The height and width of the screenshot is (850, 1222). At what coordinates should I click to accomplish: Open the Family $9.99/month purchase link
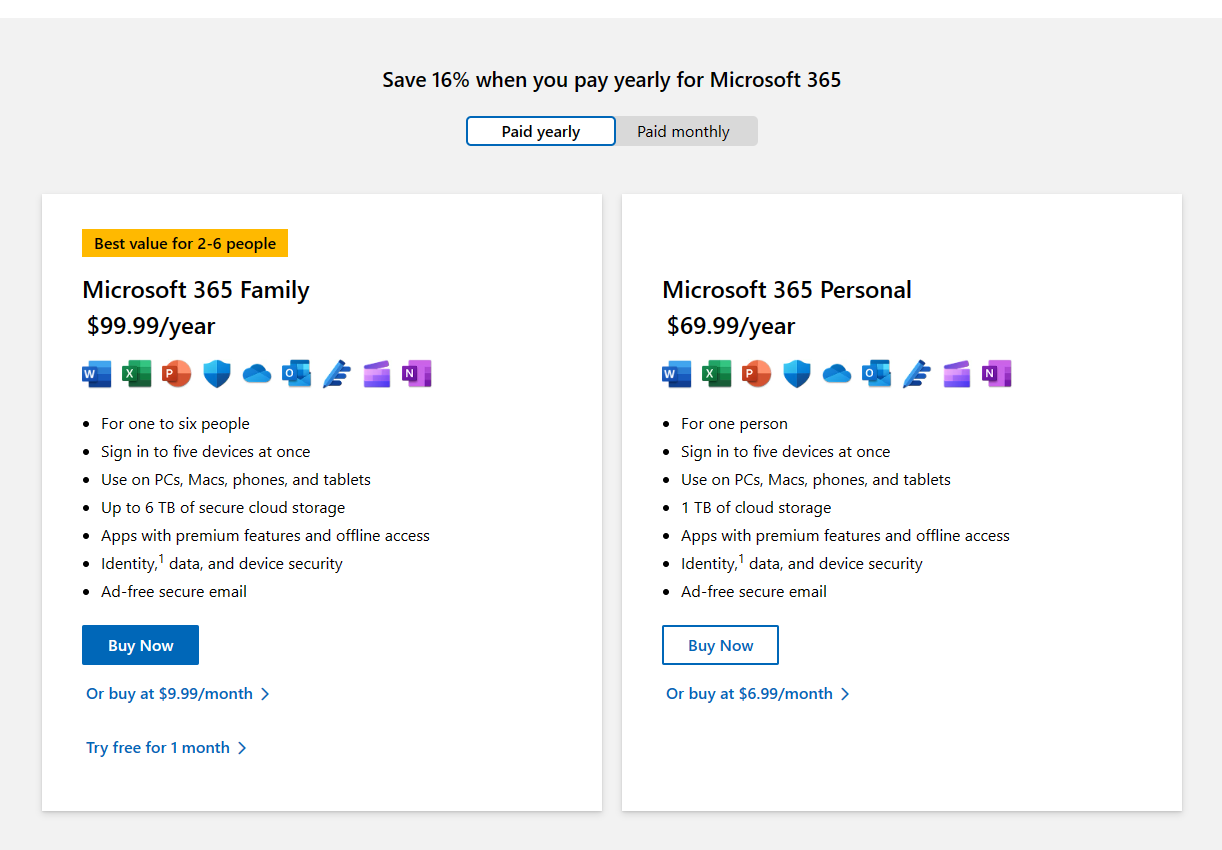tap(177, 694)
